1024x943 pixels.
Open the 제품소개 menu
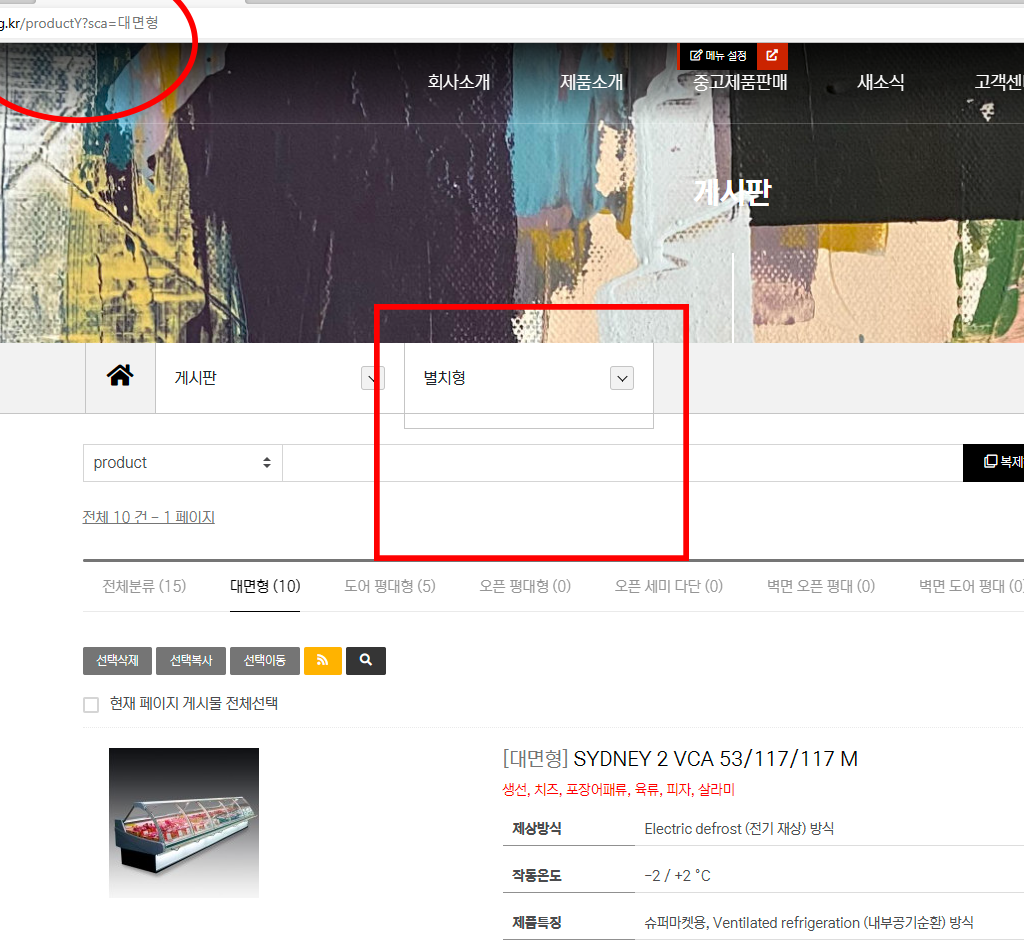pos(591,82)
